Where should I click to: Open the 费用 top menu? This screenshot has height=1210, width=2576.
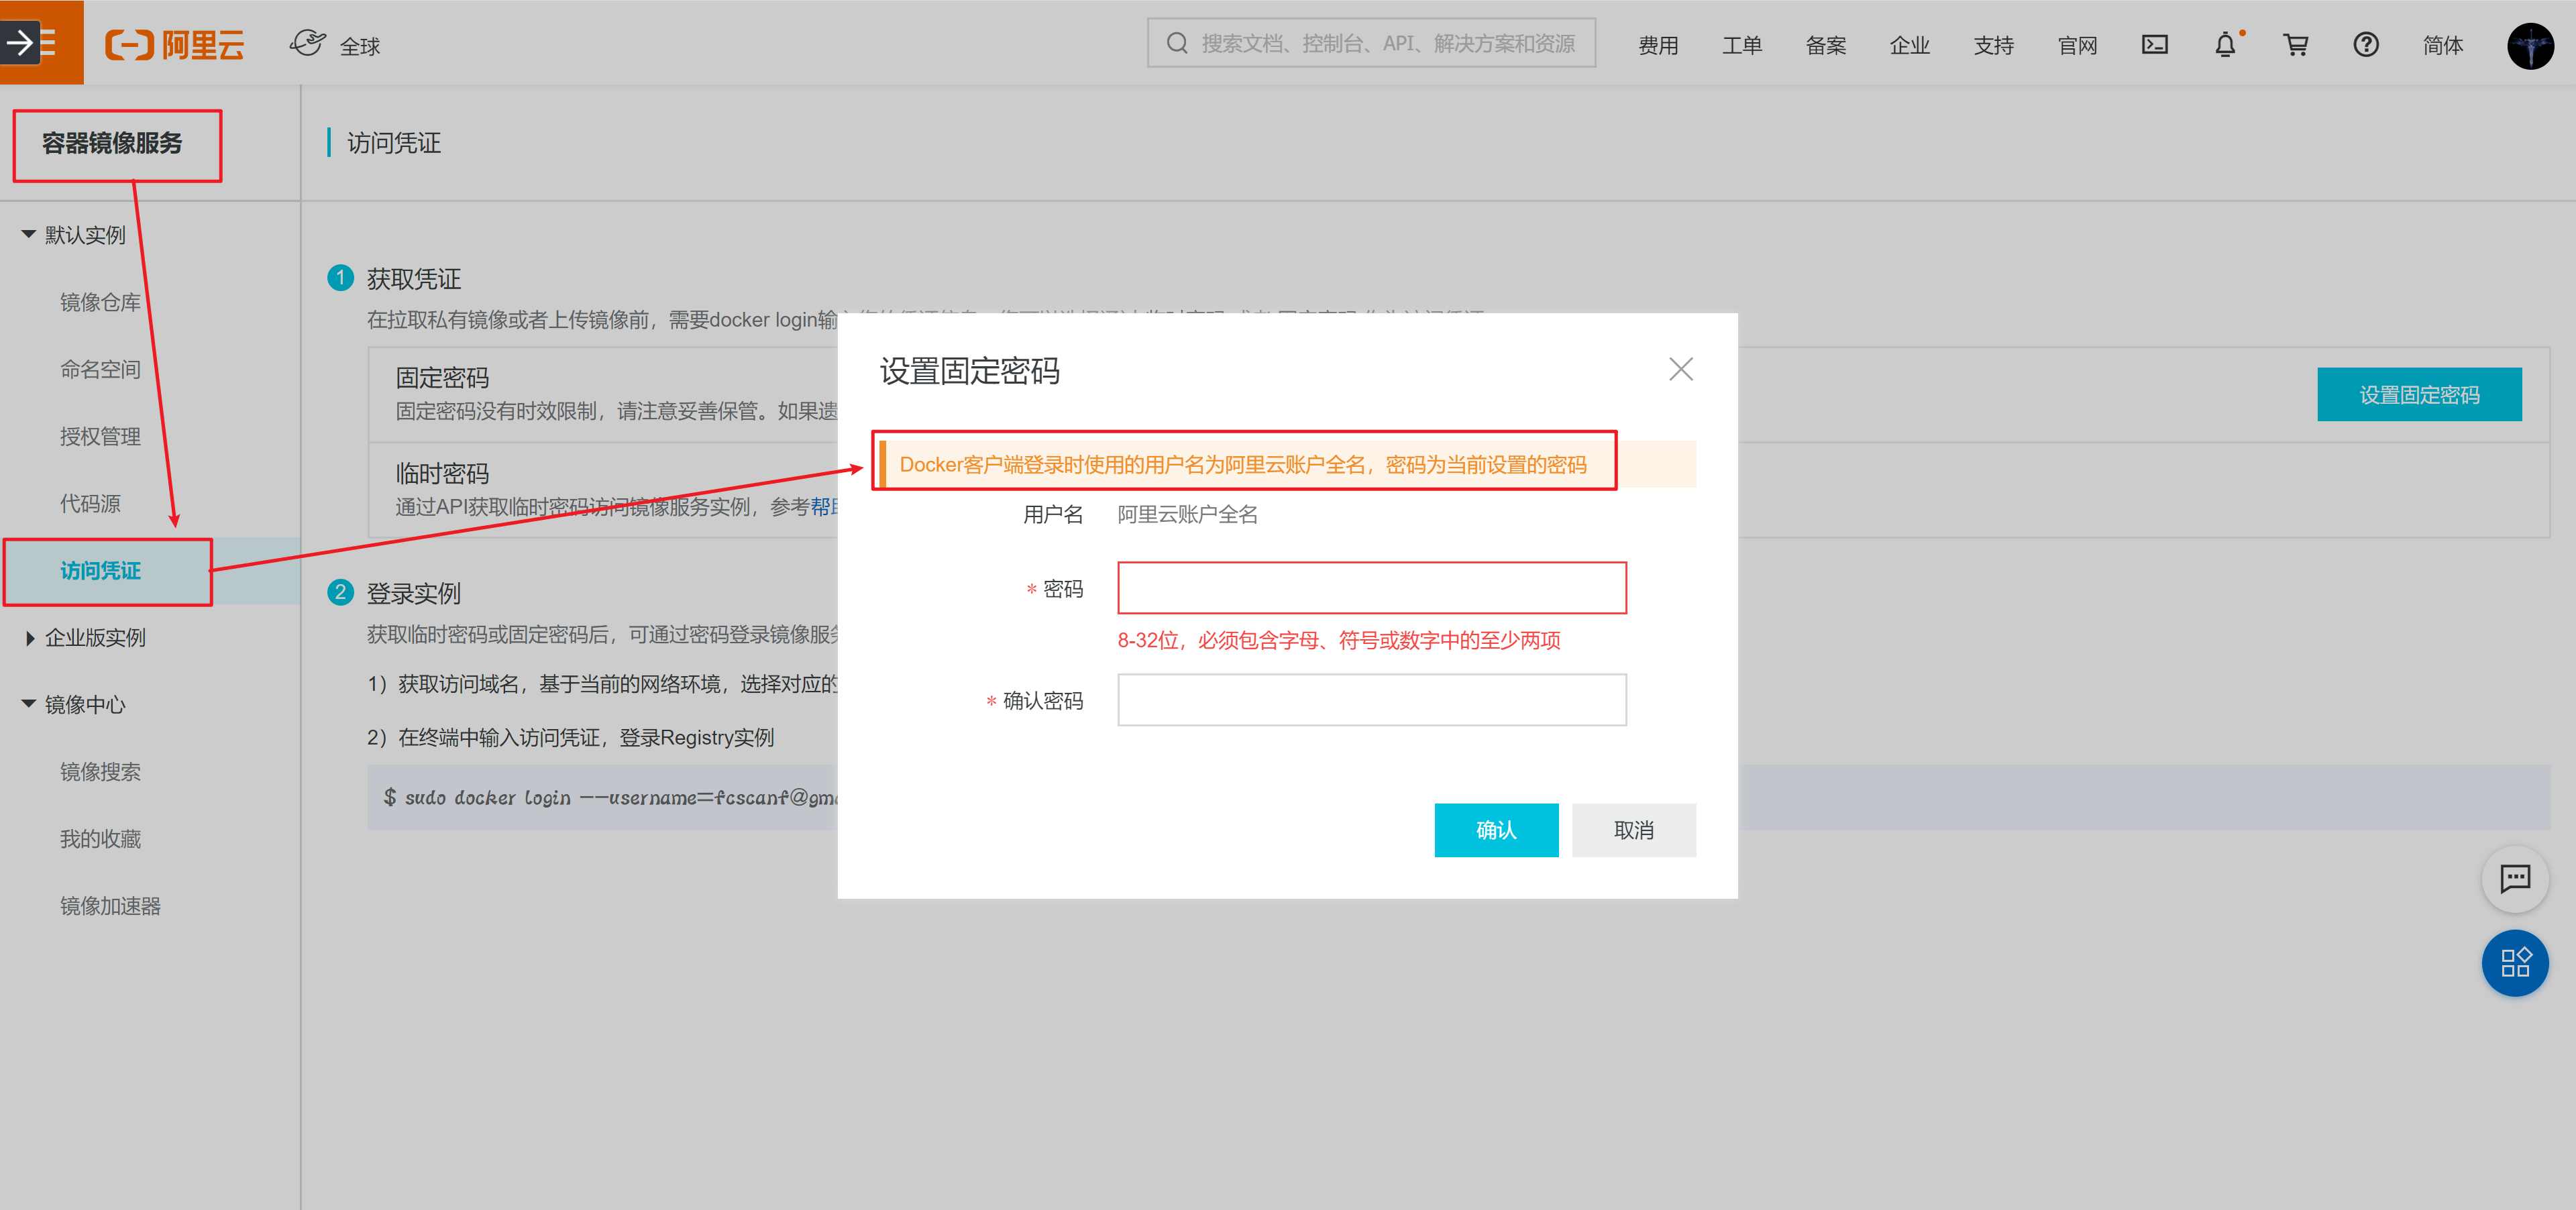[x=1658, y=45]
